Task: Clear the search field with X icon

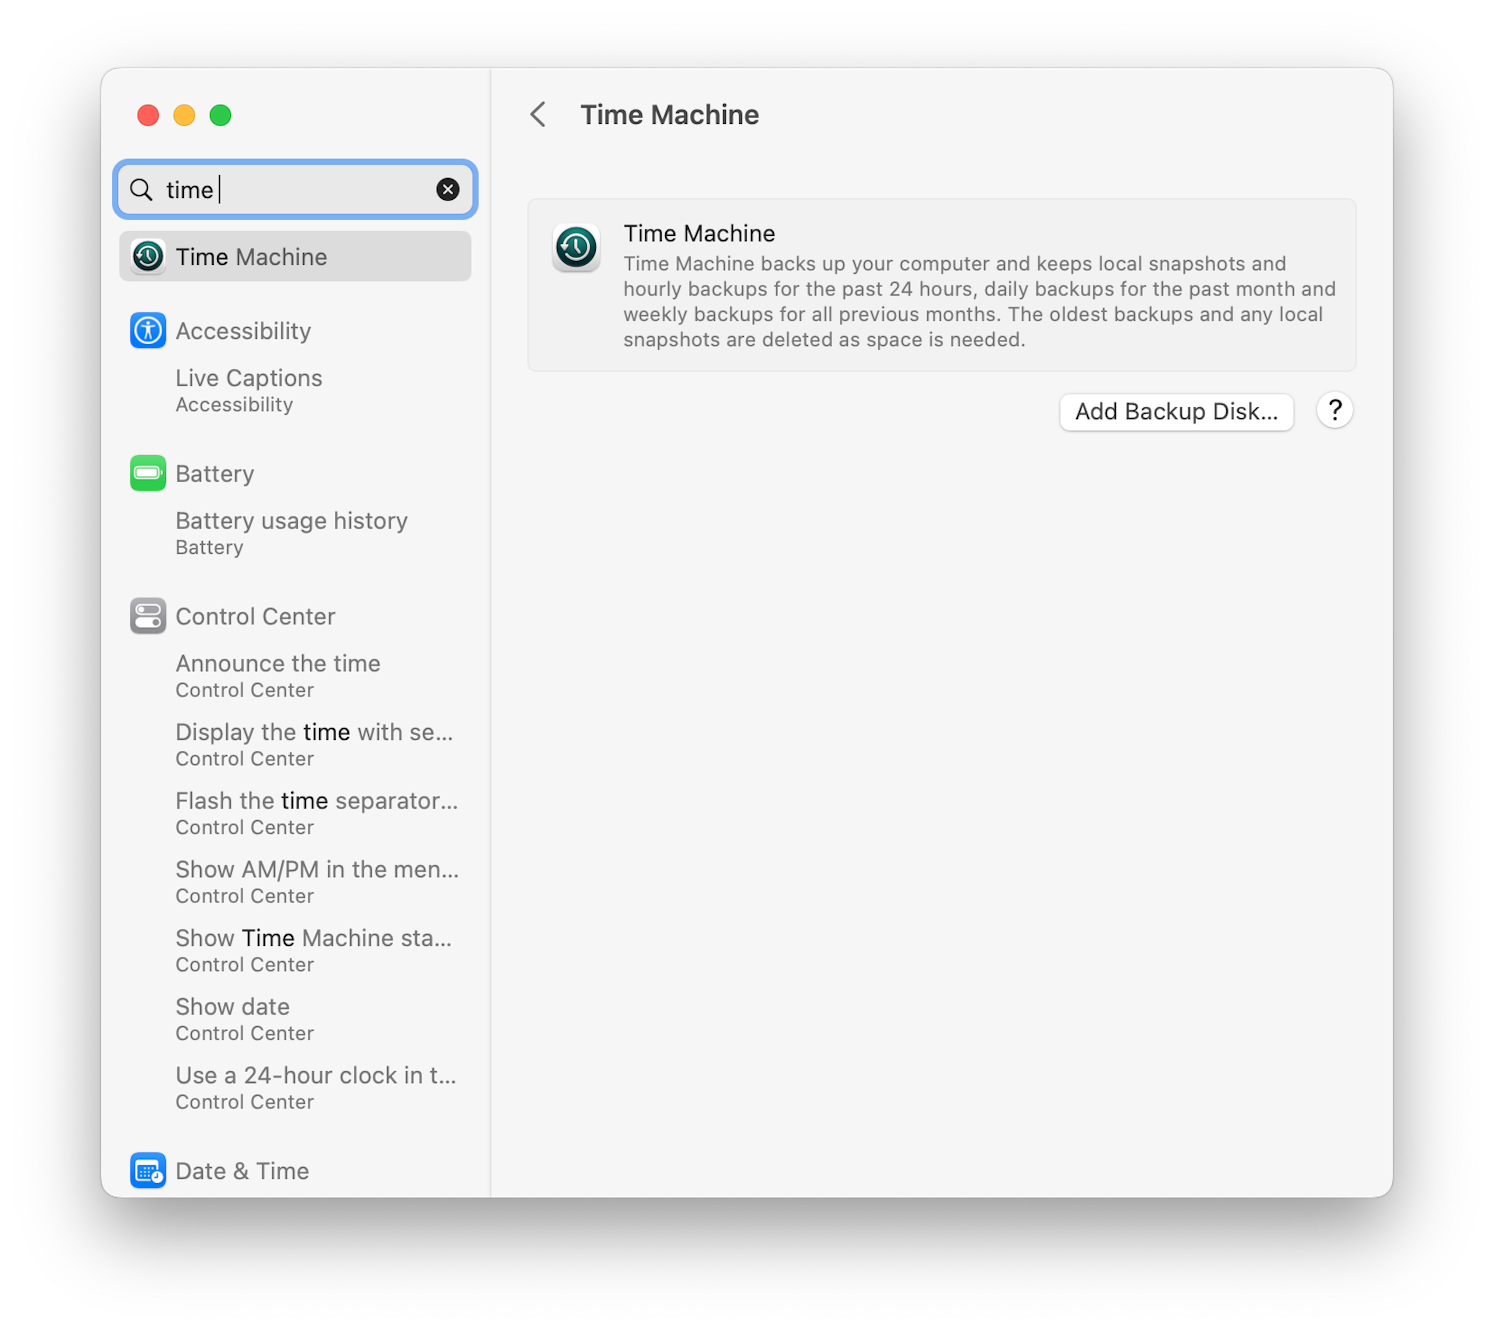Action: (448, 190)
